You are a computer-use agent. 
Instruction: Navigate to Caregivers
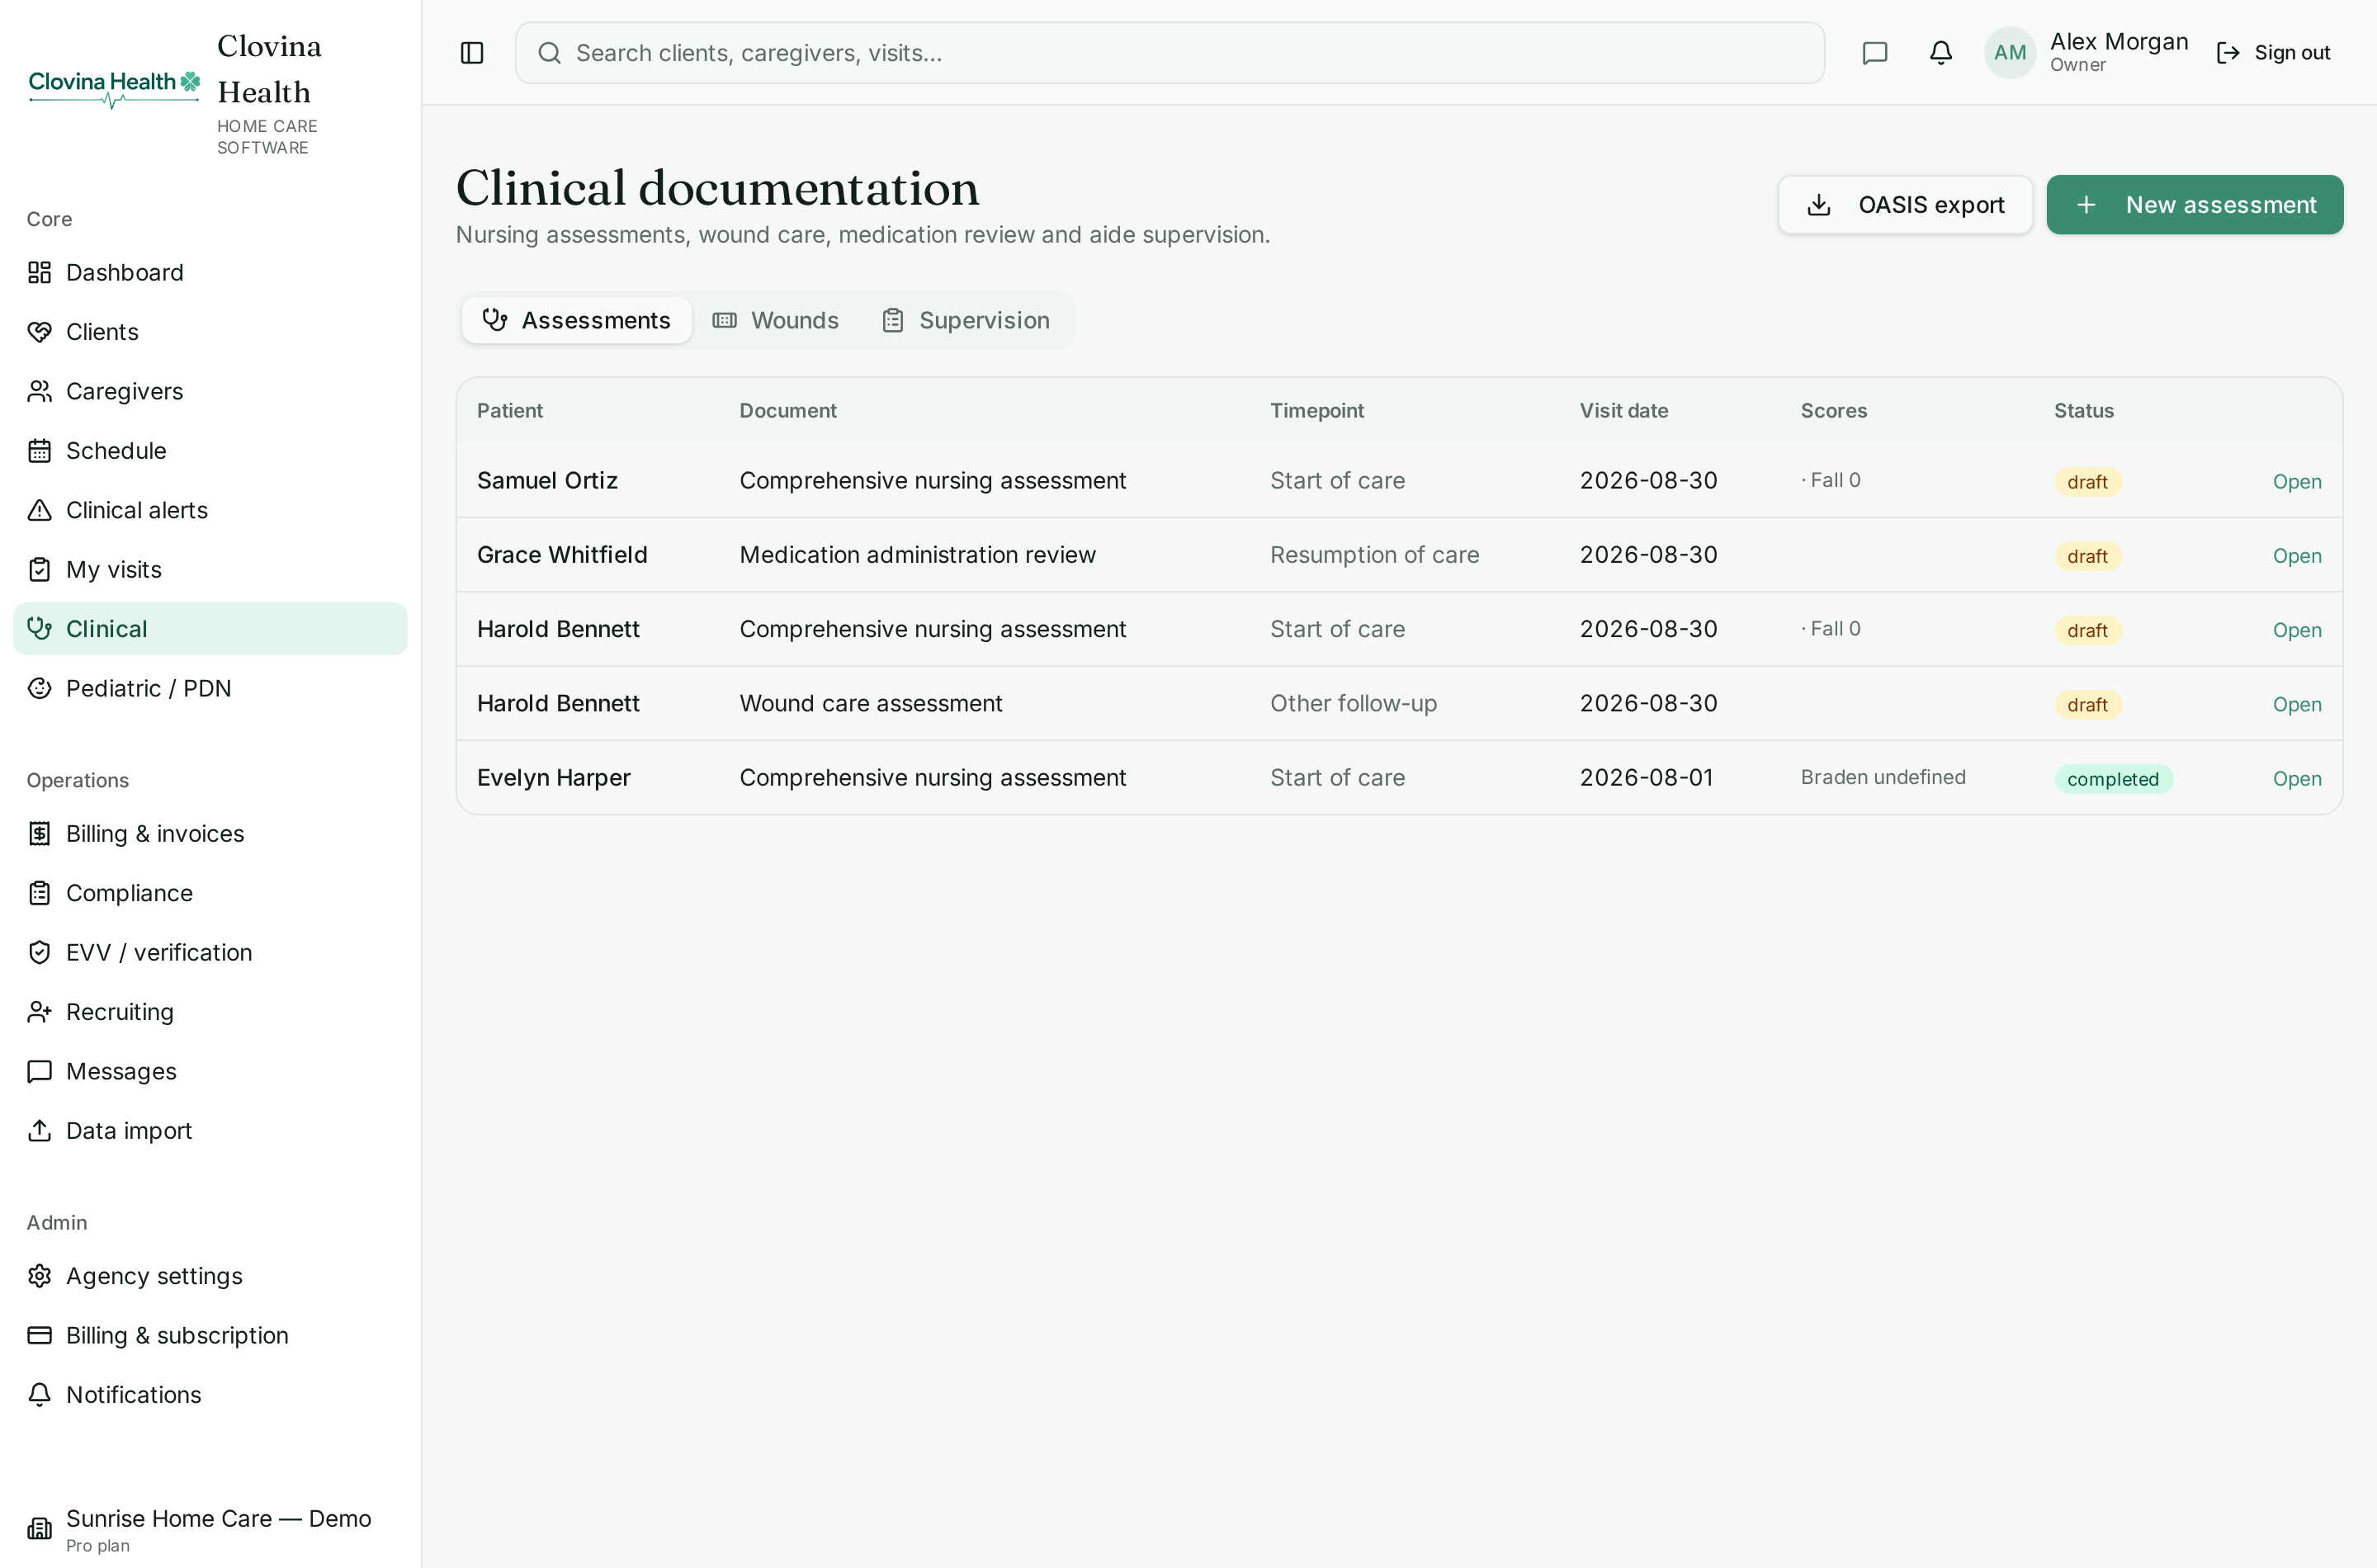[210, 391]
